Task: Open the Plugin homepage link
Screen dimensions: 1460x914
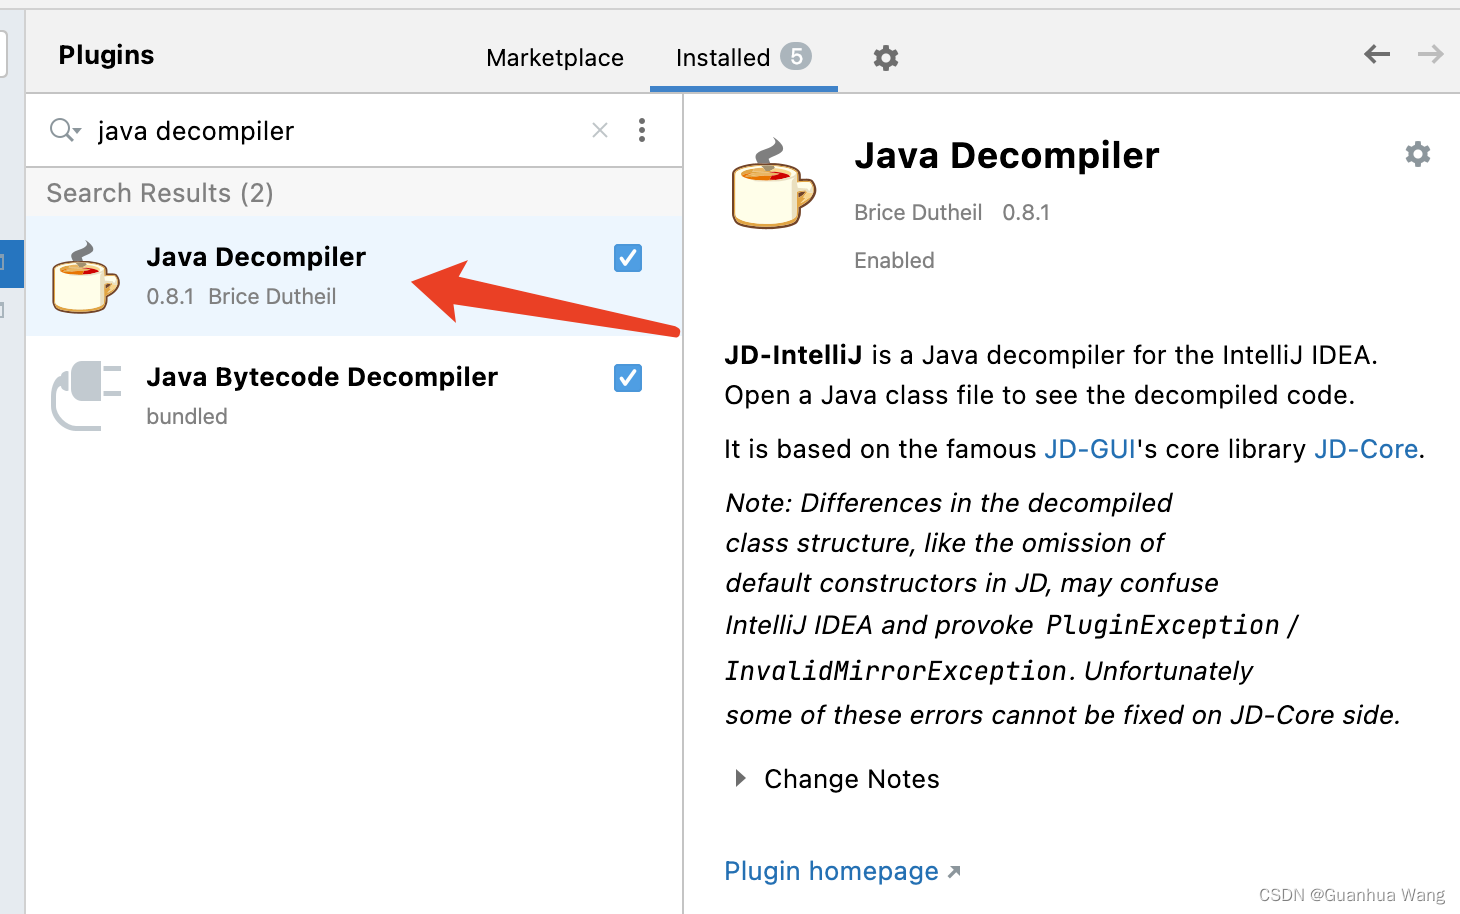Action: (x=832, y=871)
